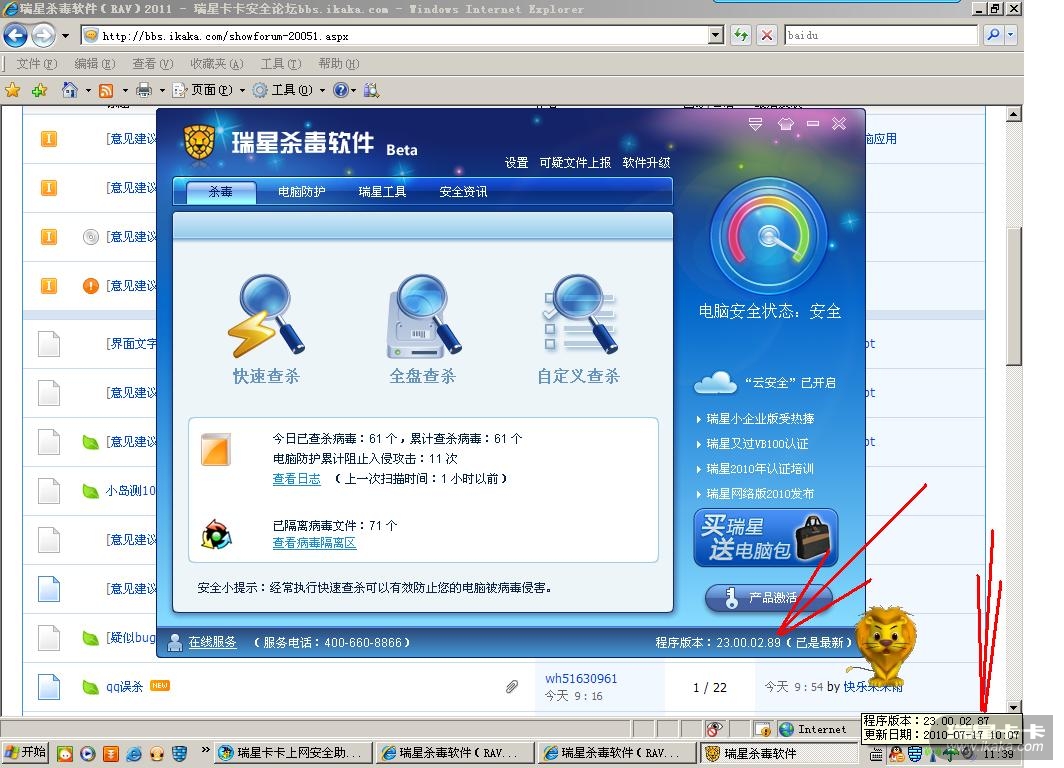Click the stop loading X icon
1064x768 pixels.
(767, 35)
